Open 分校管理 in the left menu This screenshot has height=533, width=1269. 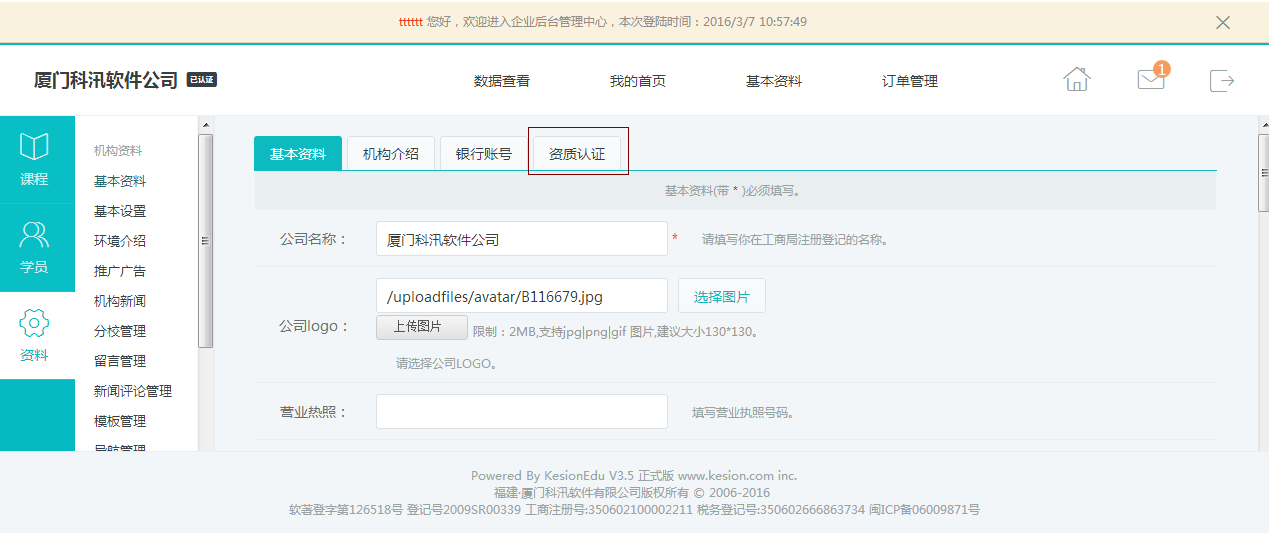click(x=120, y=331)
